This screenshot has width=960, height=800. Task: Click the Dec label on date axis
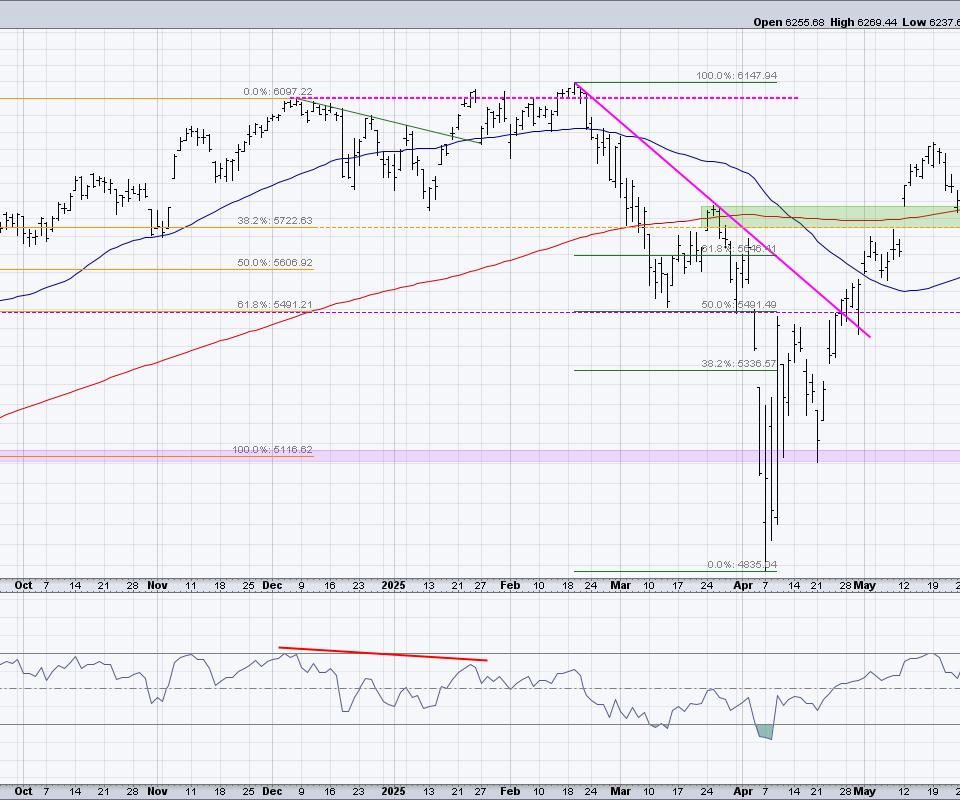tap(272, 585)
